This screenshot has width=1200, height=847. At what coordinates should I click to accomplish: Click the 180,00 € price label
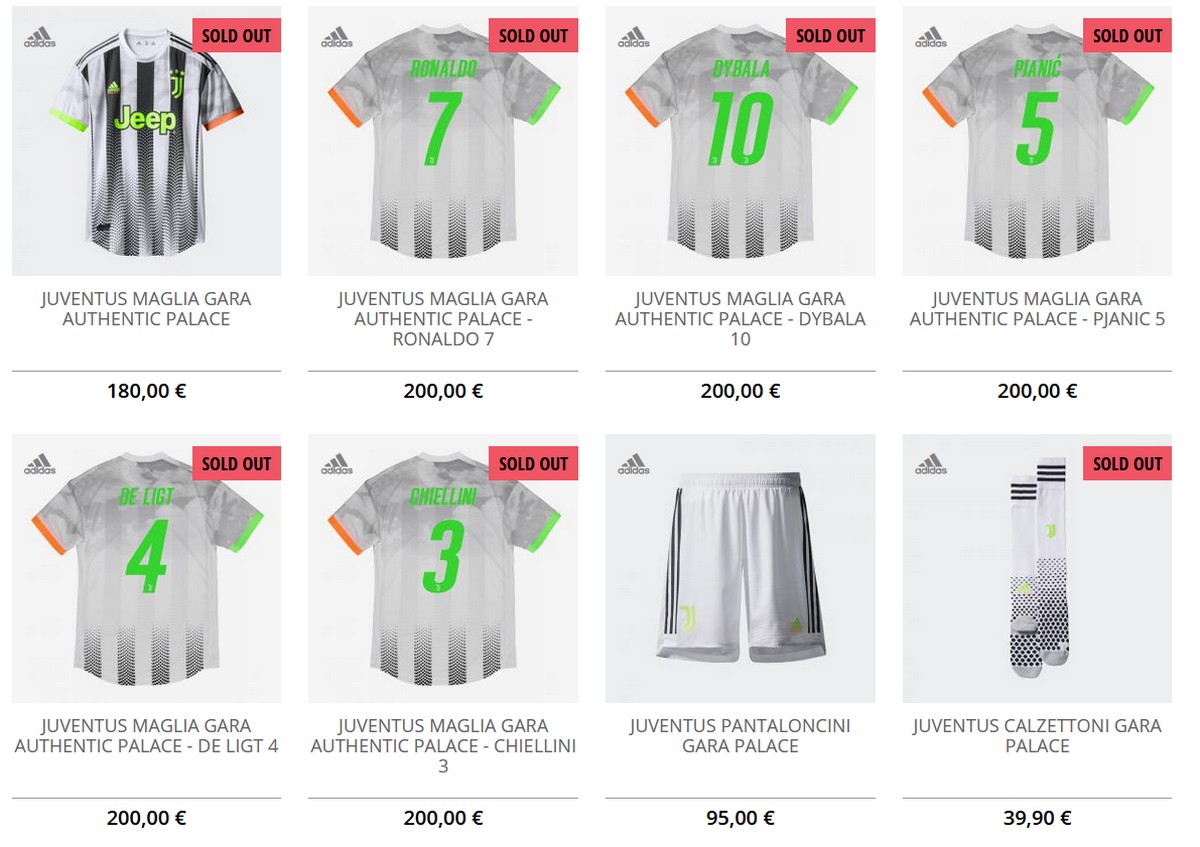coord(146,391)
